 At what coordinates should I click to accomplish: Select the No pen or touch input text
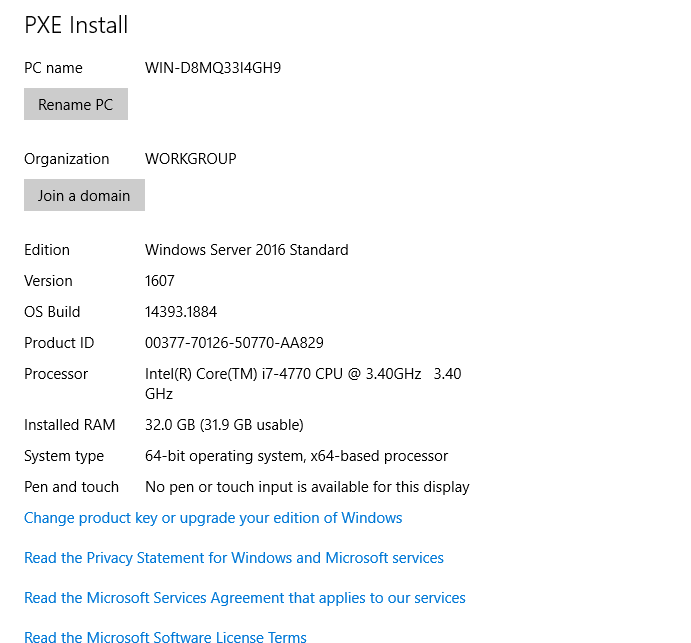[307, 487]
